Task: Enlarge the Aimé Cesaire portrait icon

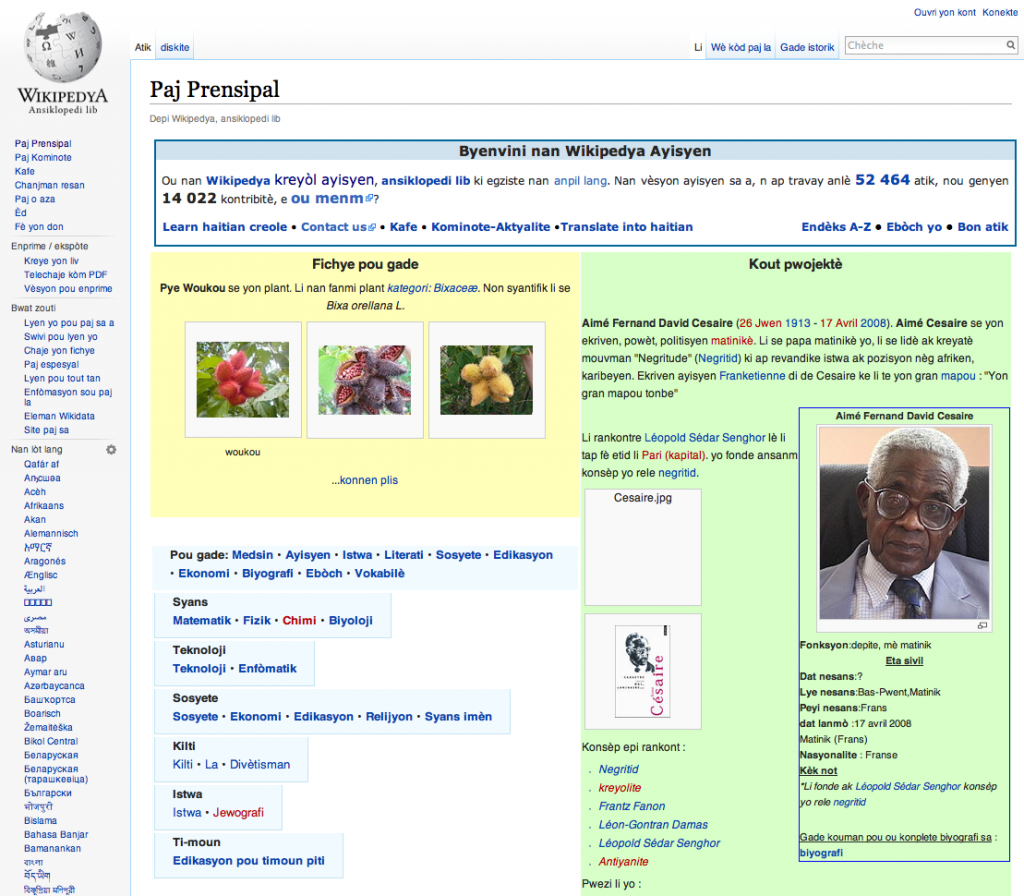Action: [x=982, y=626]
